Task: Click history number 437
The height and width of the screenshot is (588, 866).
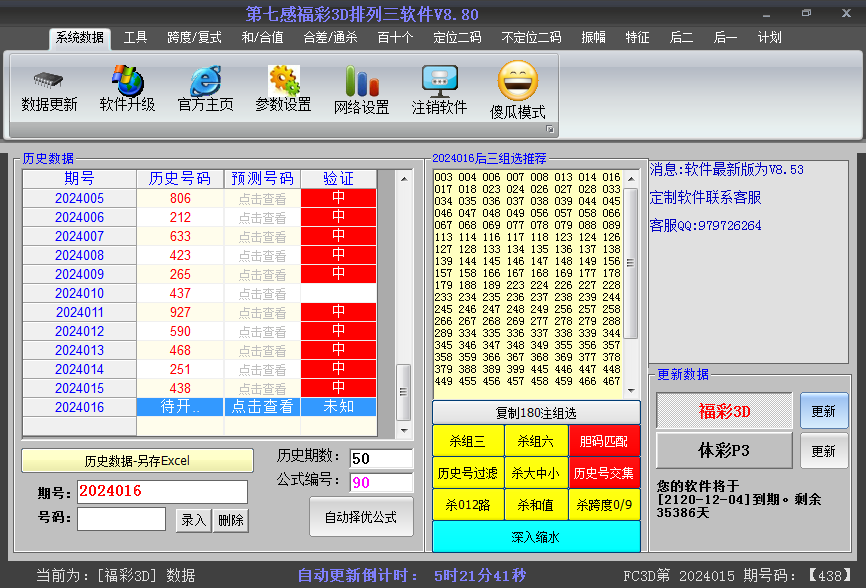Action: coord(180,293)
